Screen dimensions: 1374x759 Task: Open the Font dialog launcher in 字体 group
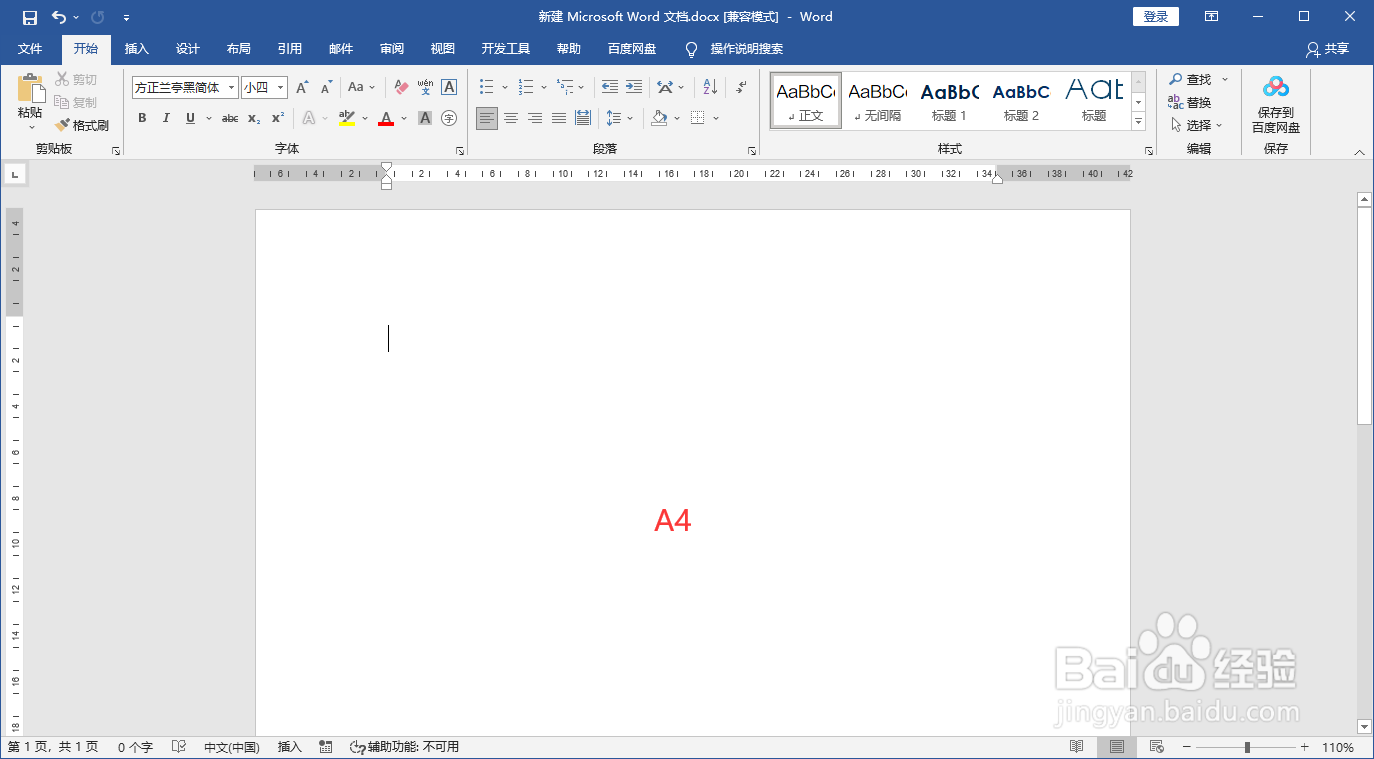coord(460,150)
